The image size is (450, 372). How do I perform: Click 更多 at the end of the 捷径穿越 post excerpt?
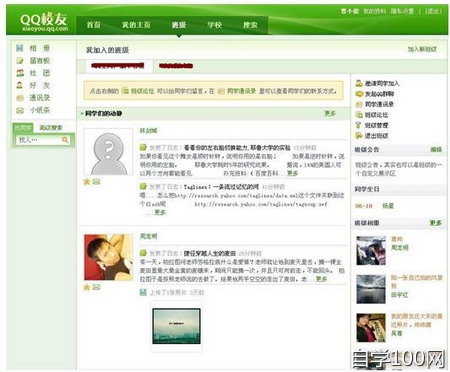(x=321, y=279)
